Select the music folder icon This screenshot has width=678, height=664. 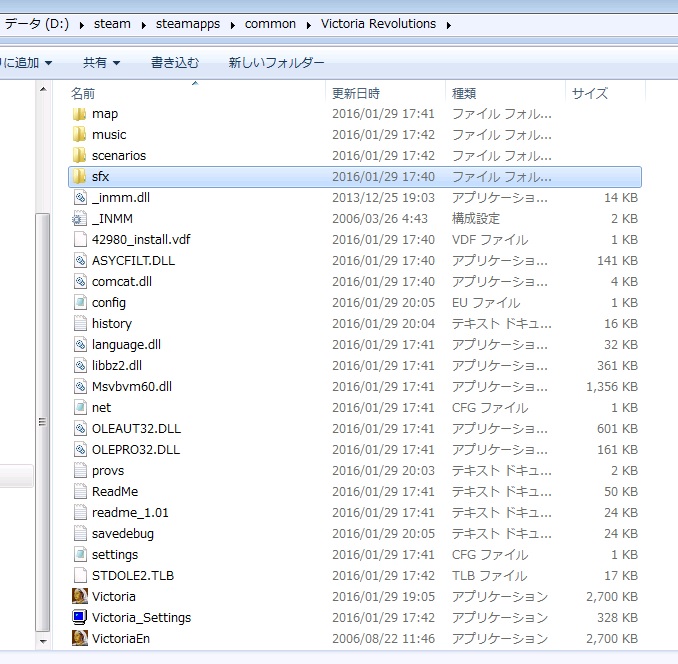pyautogui.click(x=80, y=134)
